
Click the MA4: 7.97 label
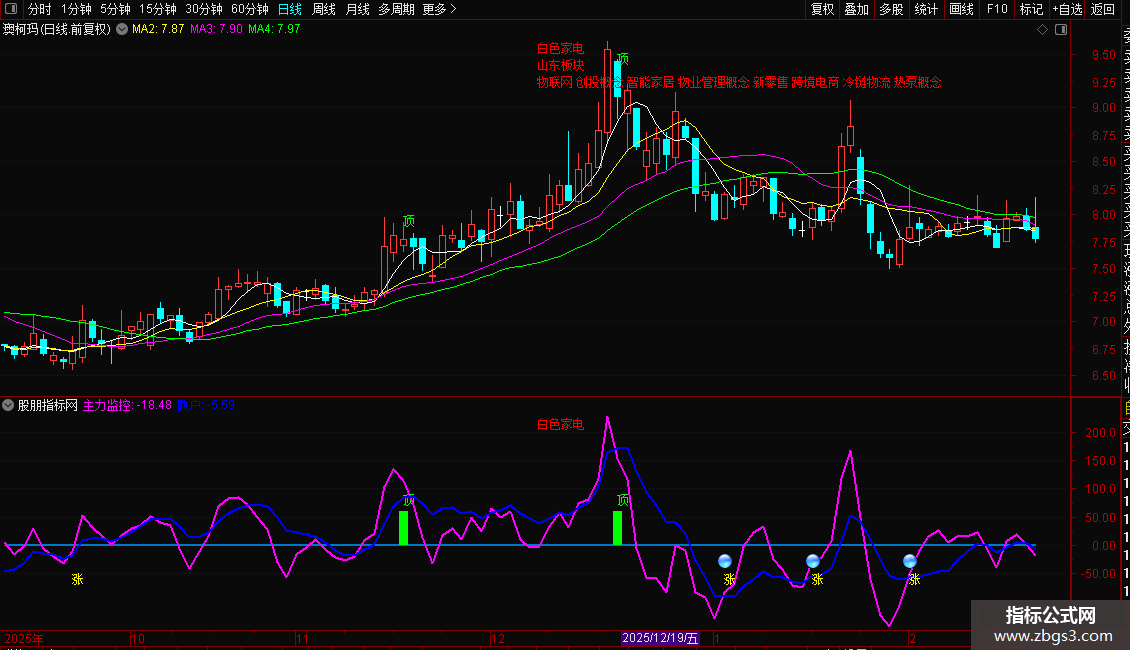pos(274,29)
